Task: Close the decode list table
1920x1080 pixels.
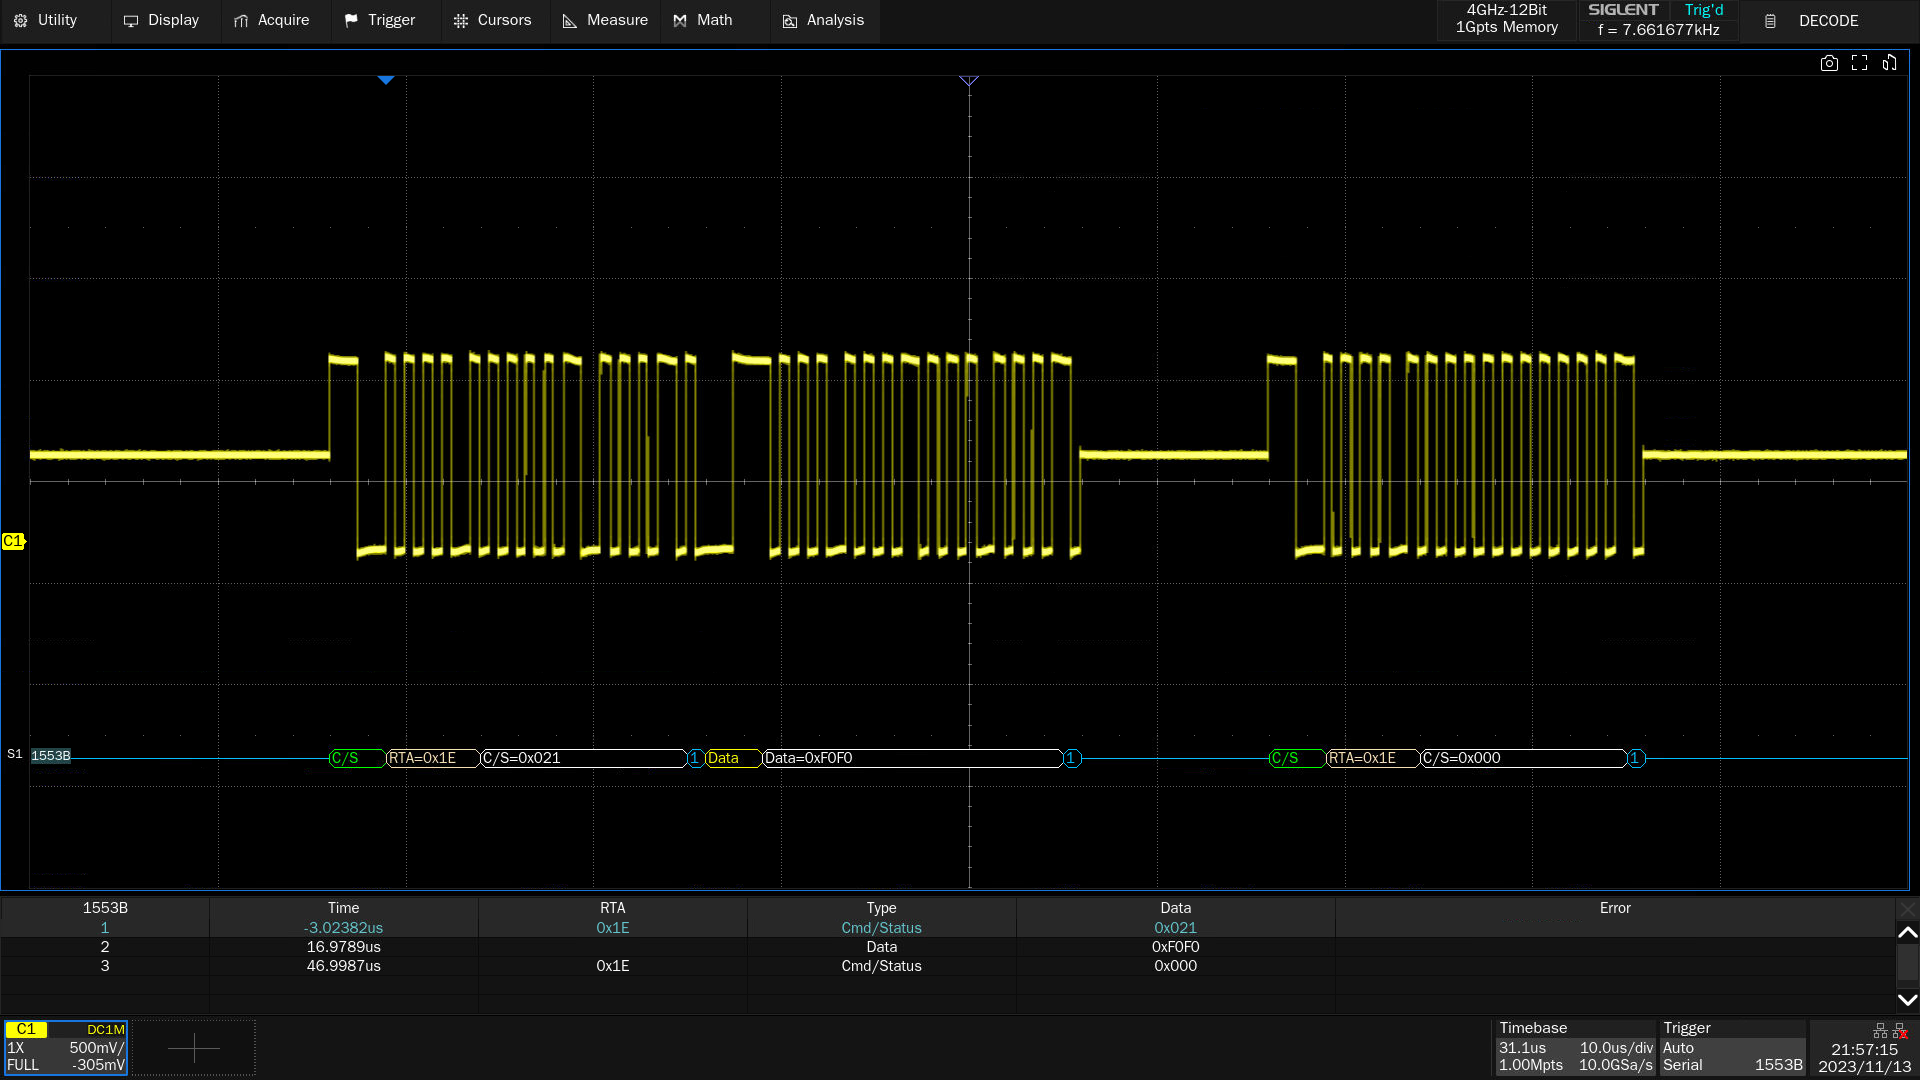Action: pyautogui.click(x=1907, y=909)
